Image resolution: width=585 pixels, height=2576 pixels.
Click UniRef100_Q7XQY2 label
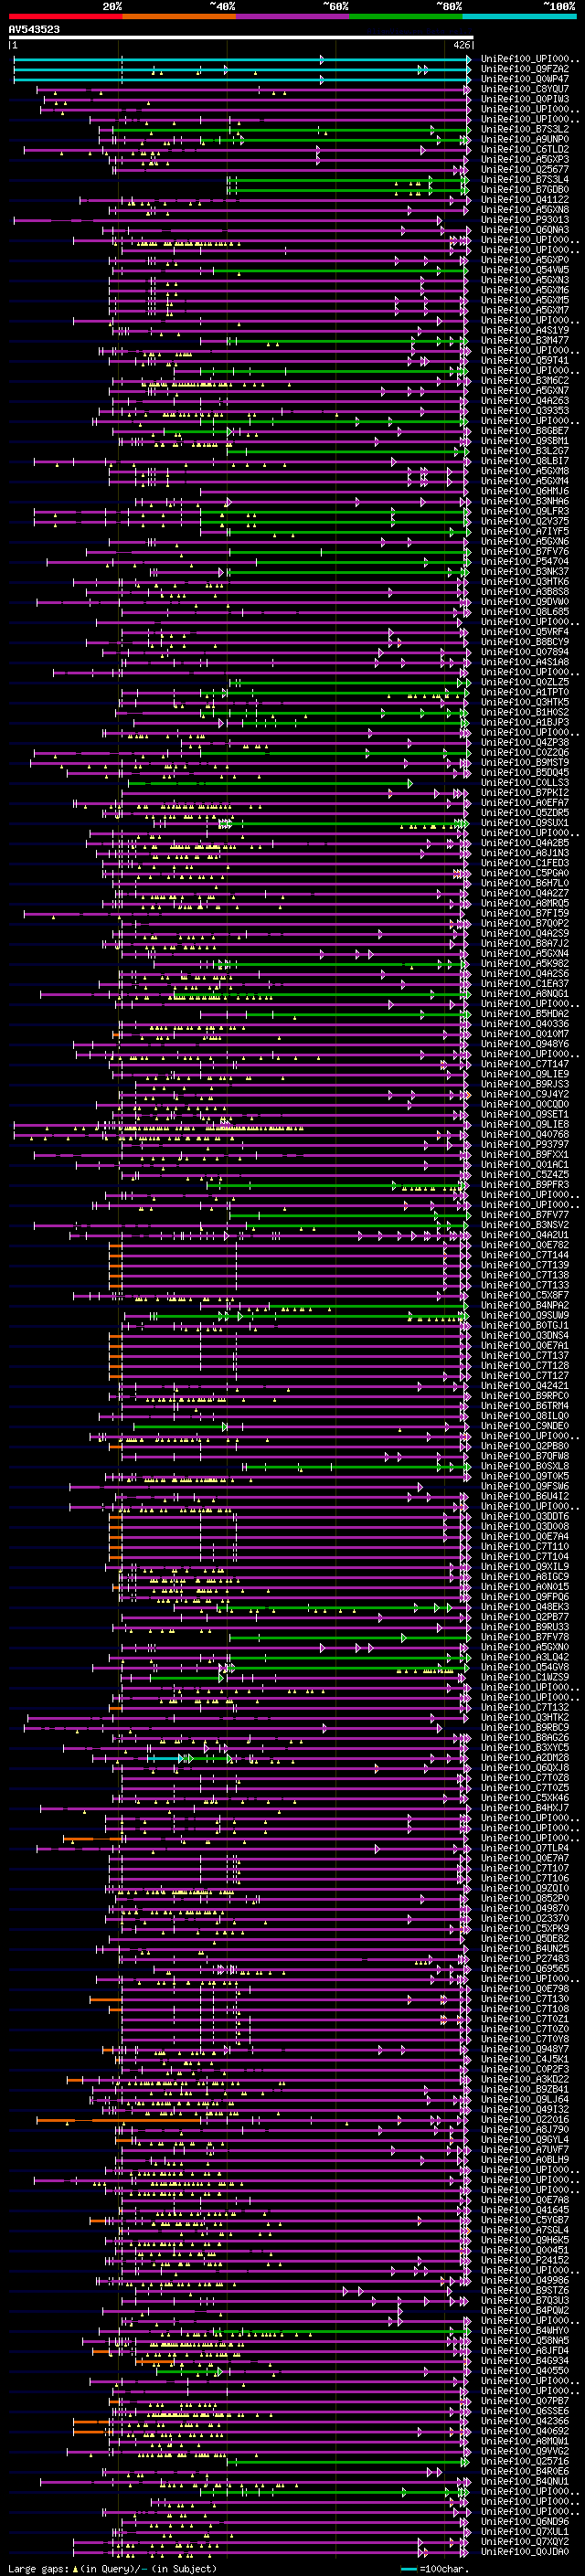tap(525, 2541)
